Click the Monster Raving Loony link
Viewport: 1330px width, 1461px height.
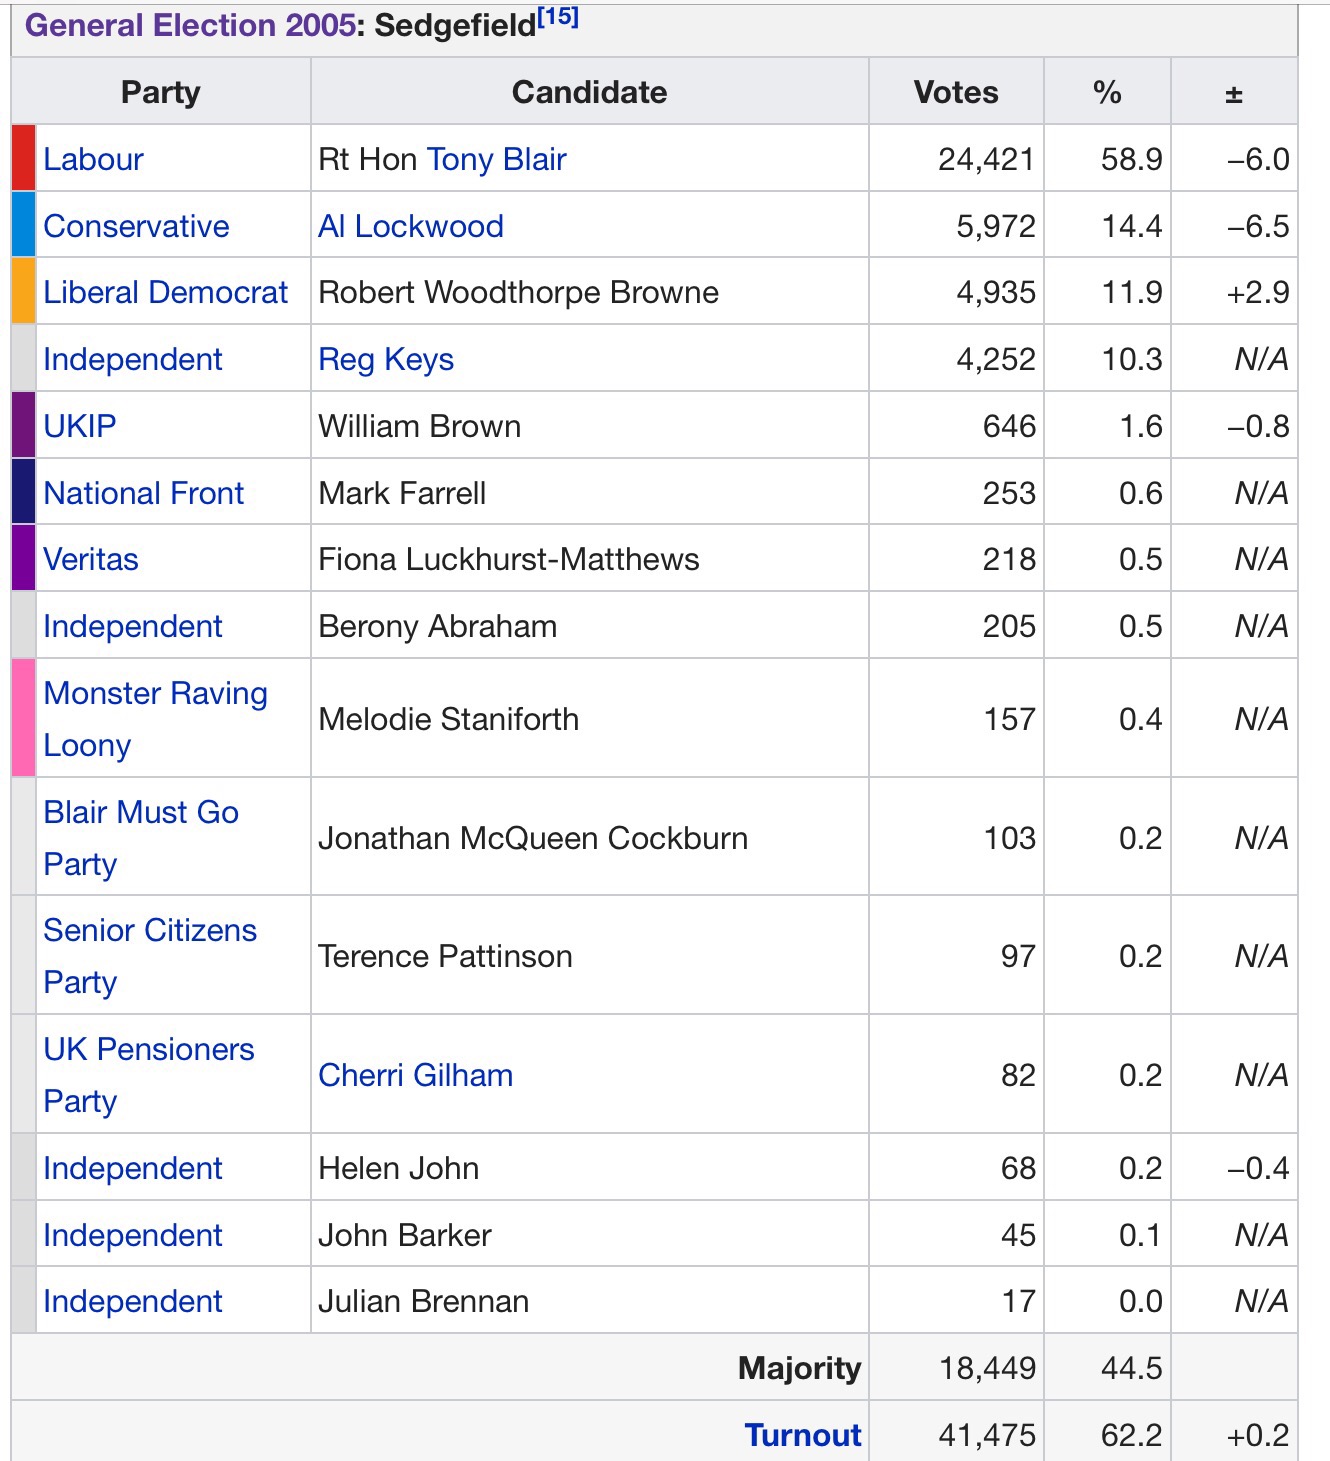[155, 694]
